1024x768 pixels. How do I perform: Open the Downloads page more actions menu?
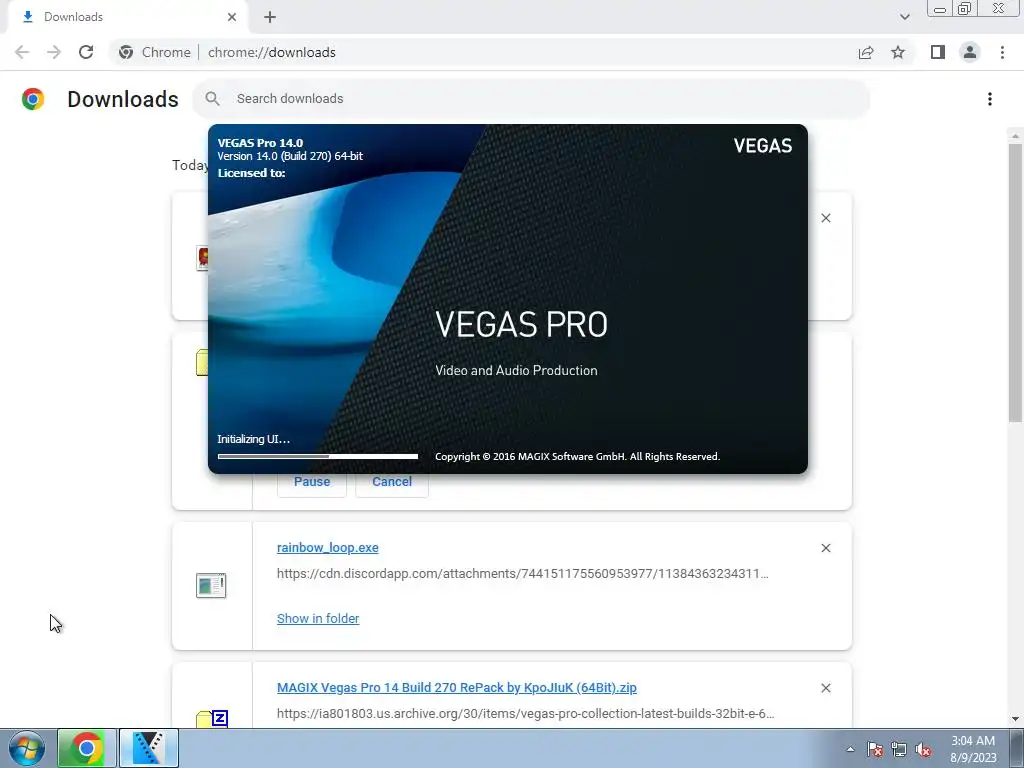pyautogui.click(x=989, y=99)
